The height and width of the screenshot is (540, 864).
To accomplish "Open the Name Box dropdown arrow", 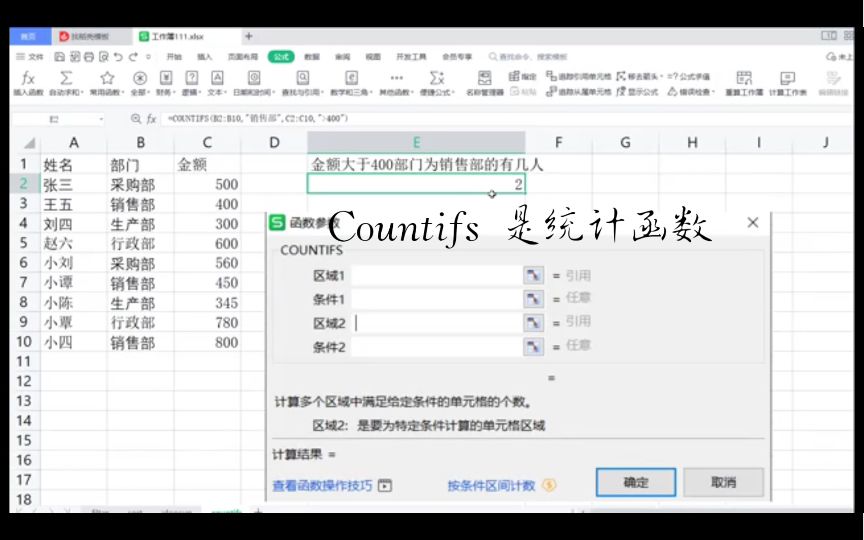I will click(x=101, y=118).
